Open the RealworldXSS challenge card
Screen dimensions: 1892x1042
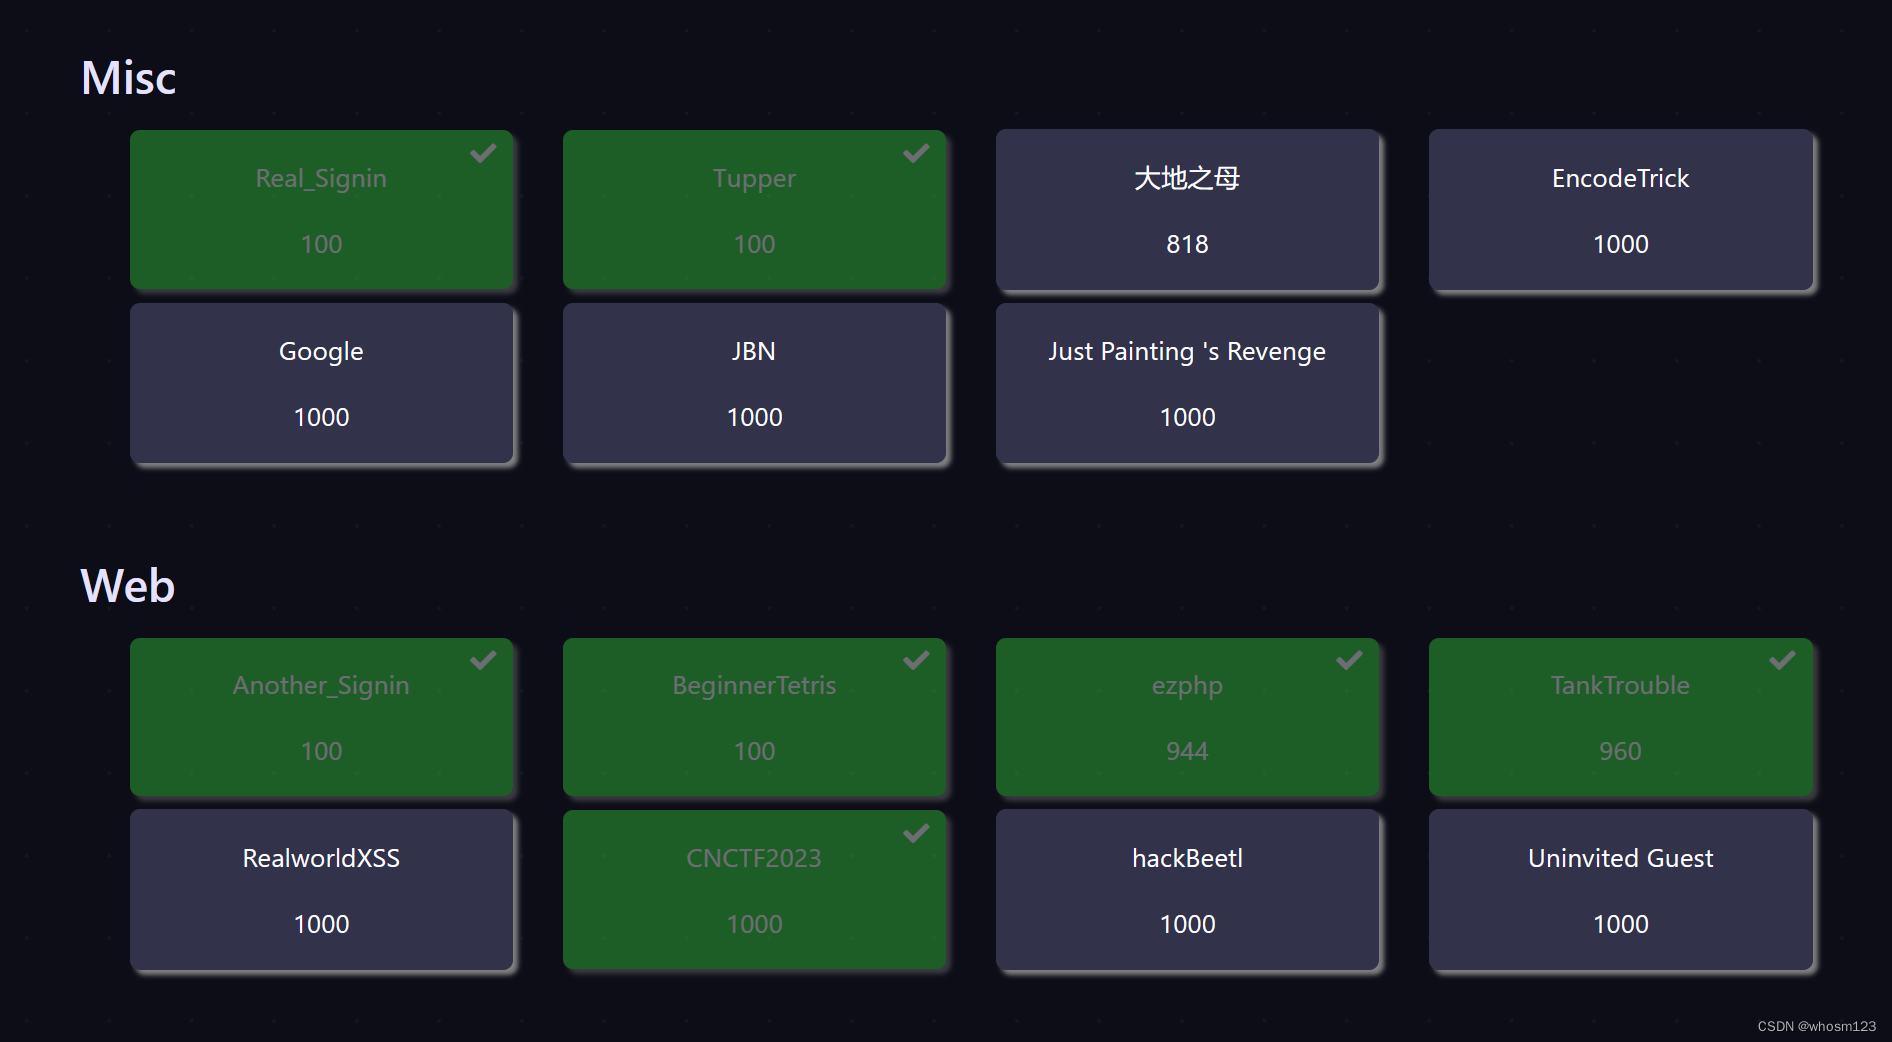(x=321, y=890)
